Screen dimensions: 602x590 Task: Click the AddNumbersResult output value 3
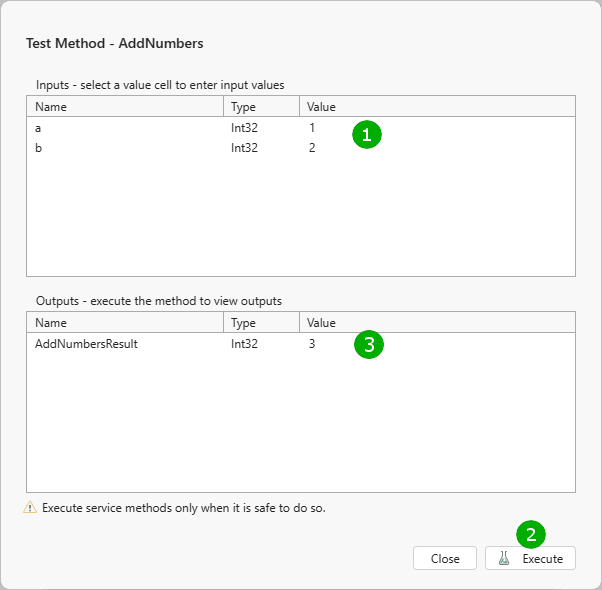[312, 344]
